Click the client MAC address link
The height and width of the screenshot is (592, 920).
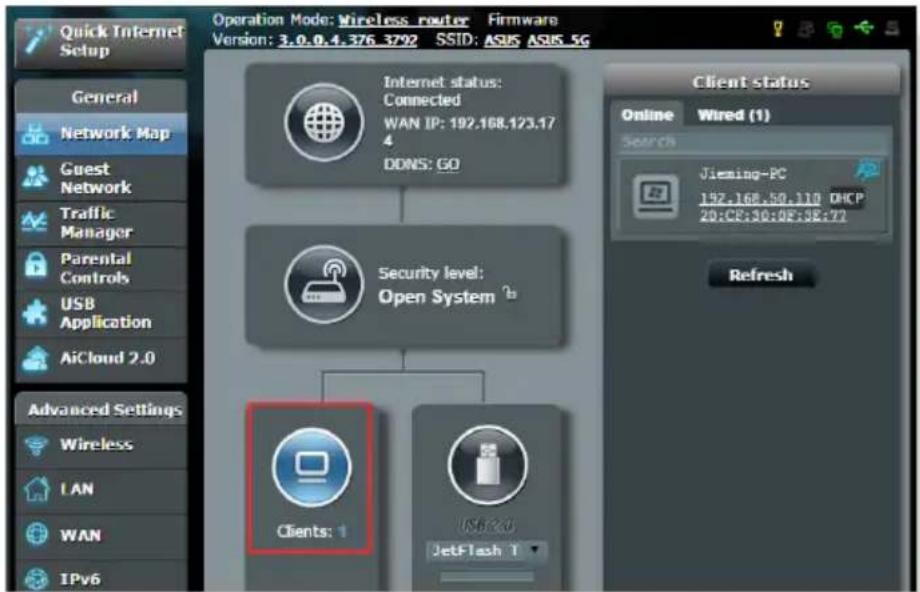tap(773, 215)
